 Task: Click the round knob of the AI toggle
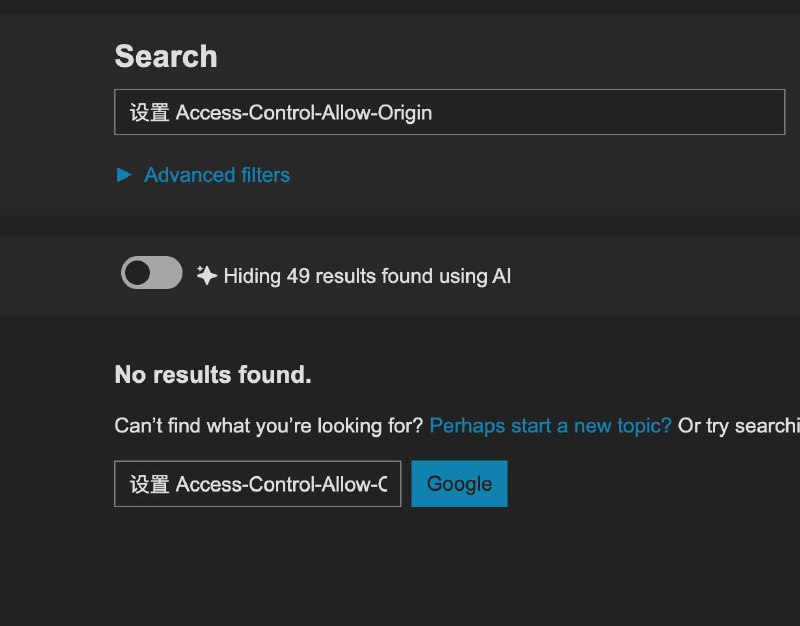click(x=138, y=273)
